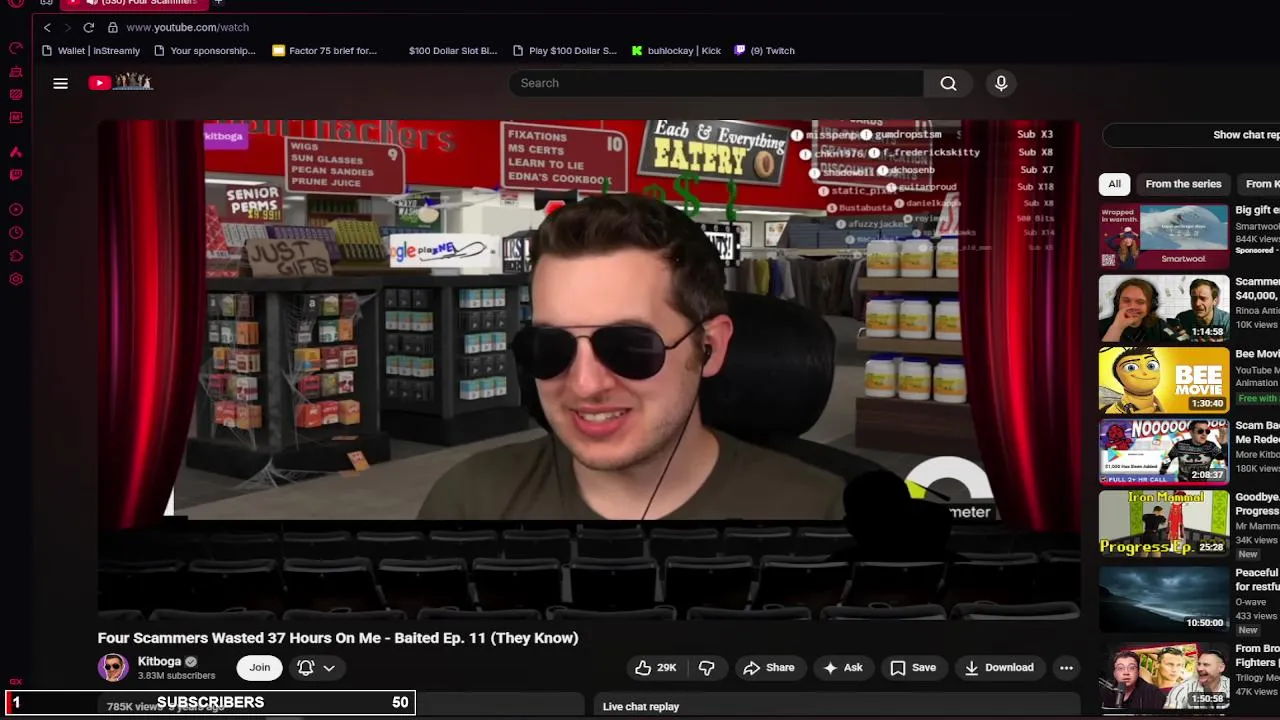Open Kitboga channel name link

(159, 661)
